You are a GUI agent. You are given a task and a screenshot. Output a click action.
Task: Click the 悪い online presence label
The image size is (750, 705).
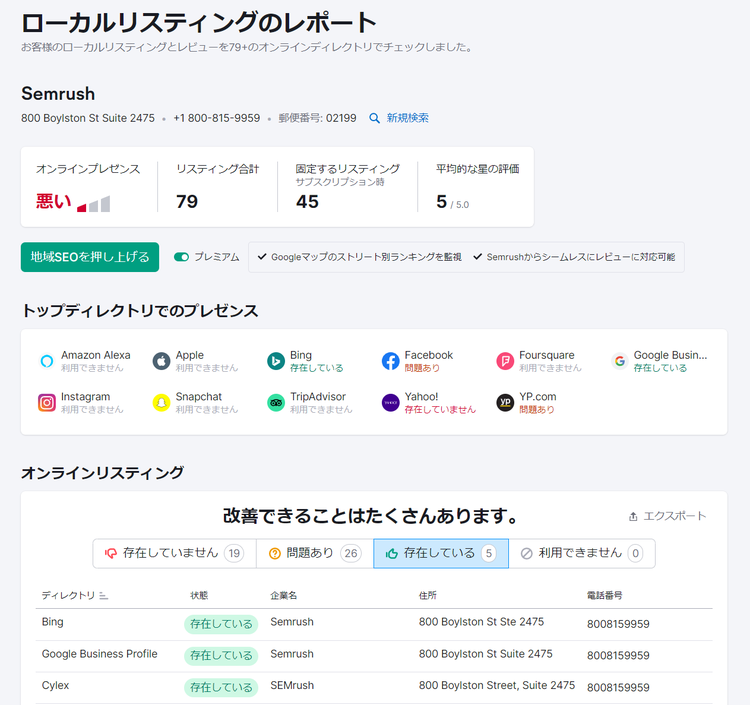point(54,201)
